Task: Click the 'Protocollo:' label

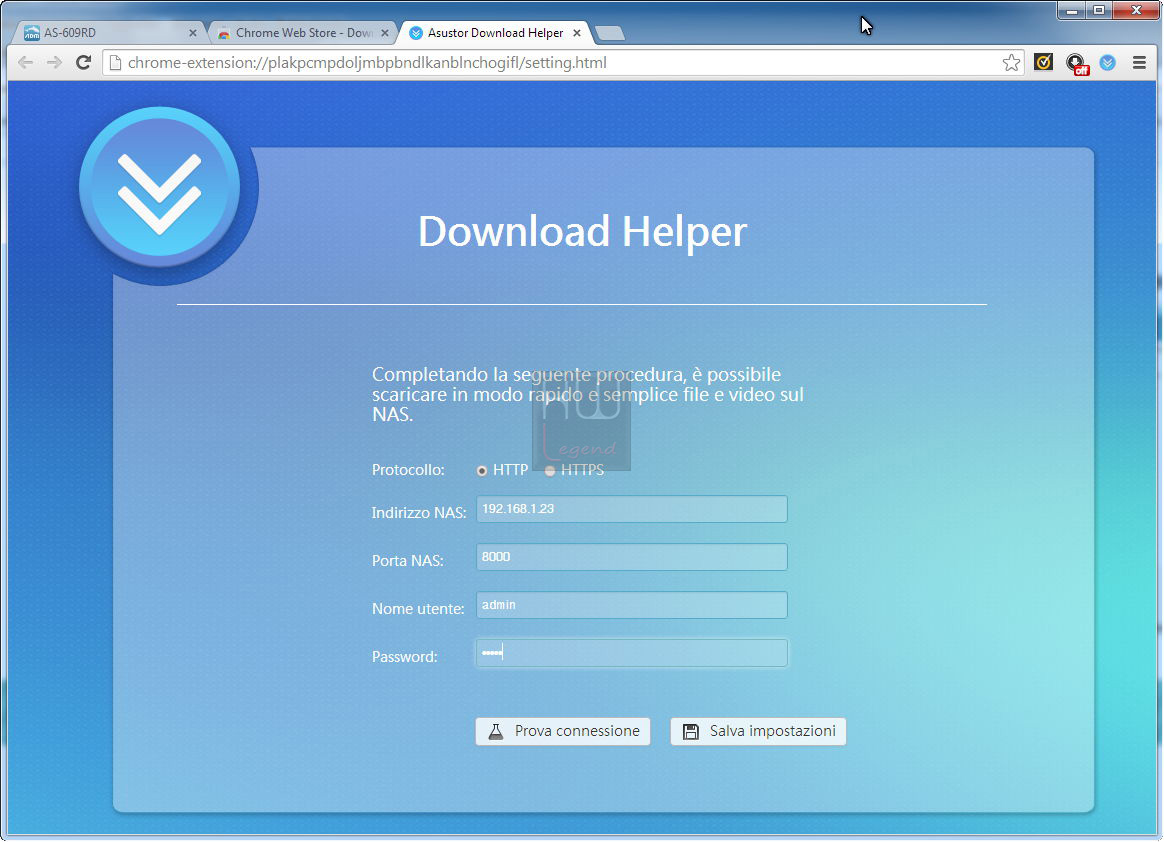Action: click(x=408, y=470)
